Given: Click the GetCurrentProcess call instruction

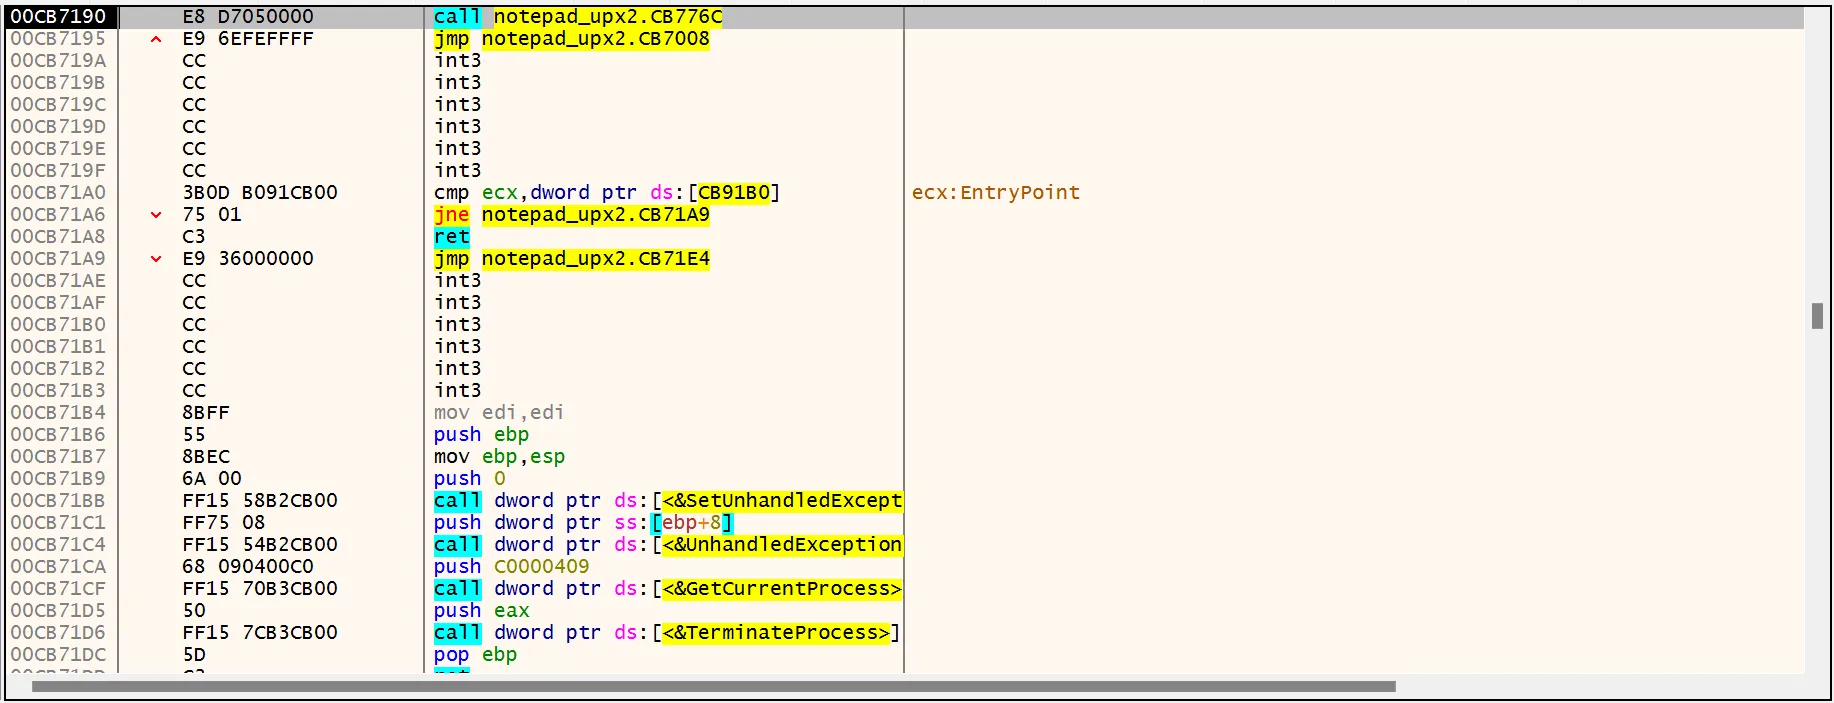Looking at the screenshot, I should coord(667,589).
